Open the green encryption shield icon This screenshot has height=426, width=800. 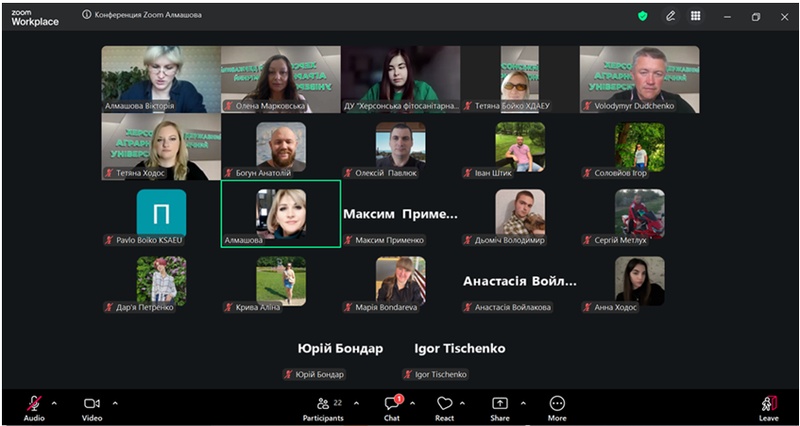[643, 16]
